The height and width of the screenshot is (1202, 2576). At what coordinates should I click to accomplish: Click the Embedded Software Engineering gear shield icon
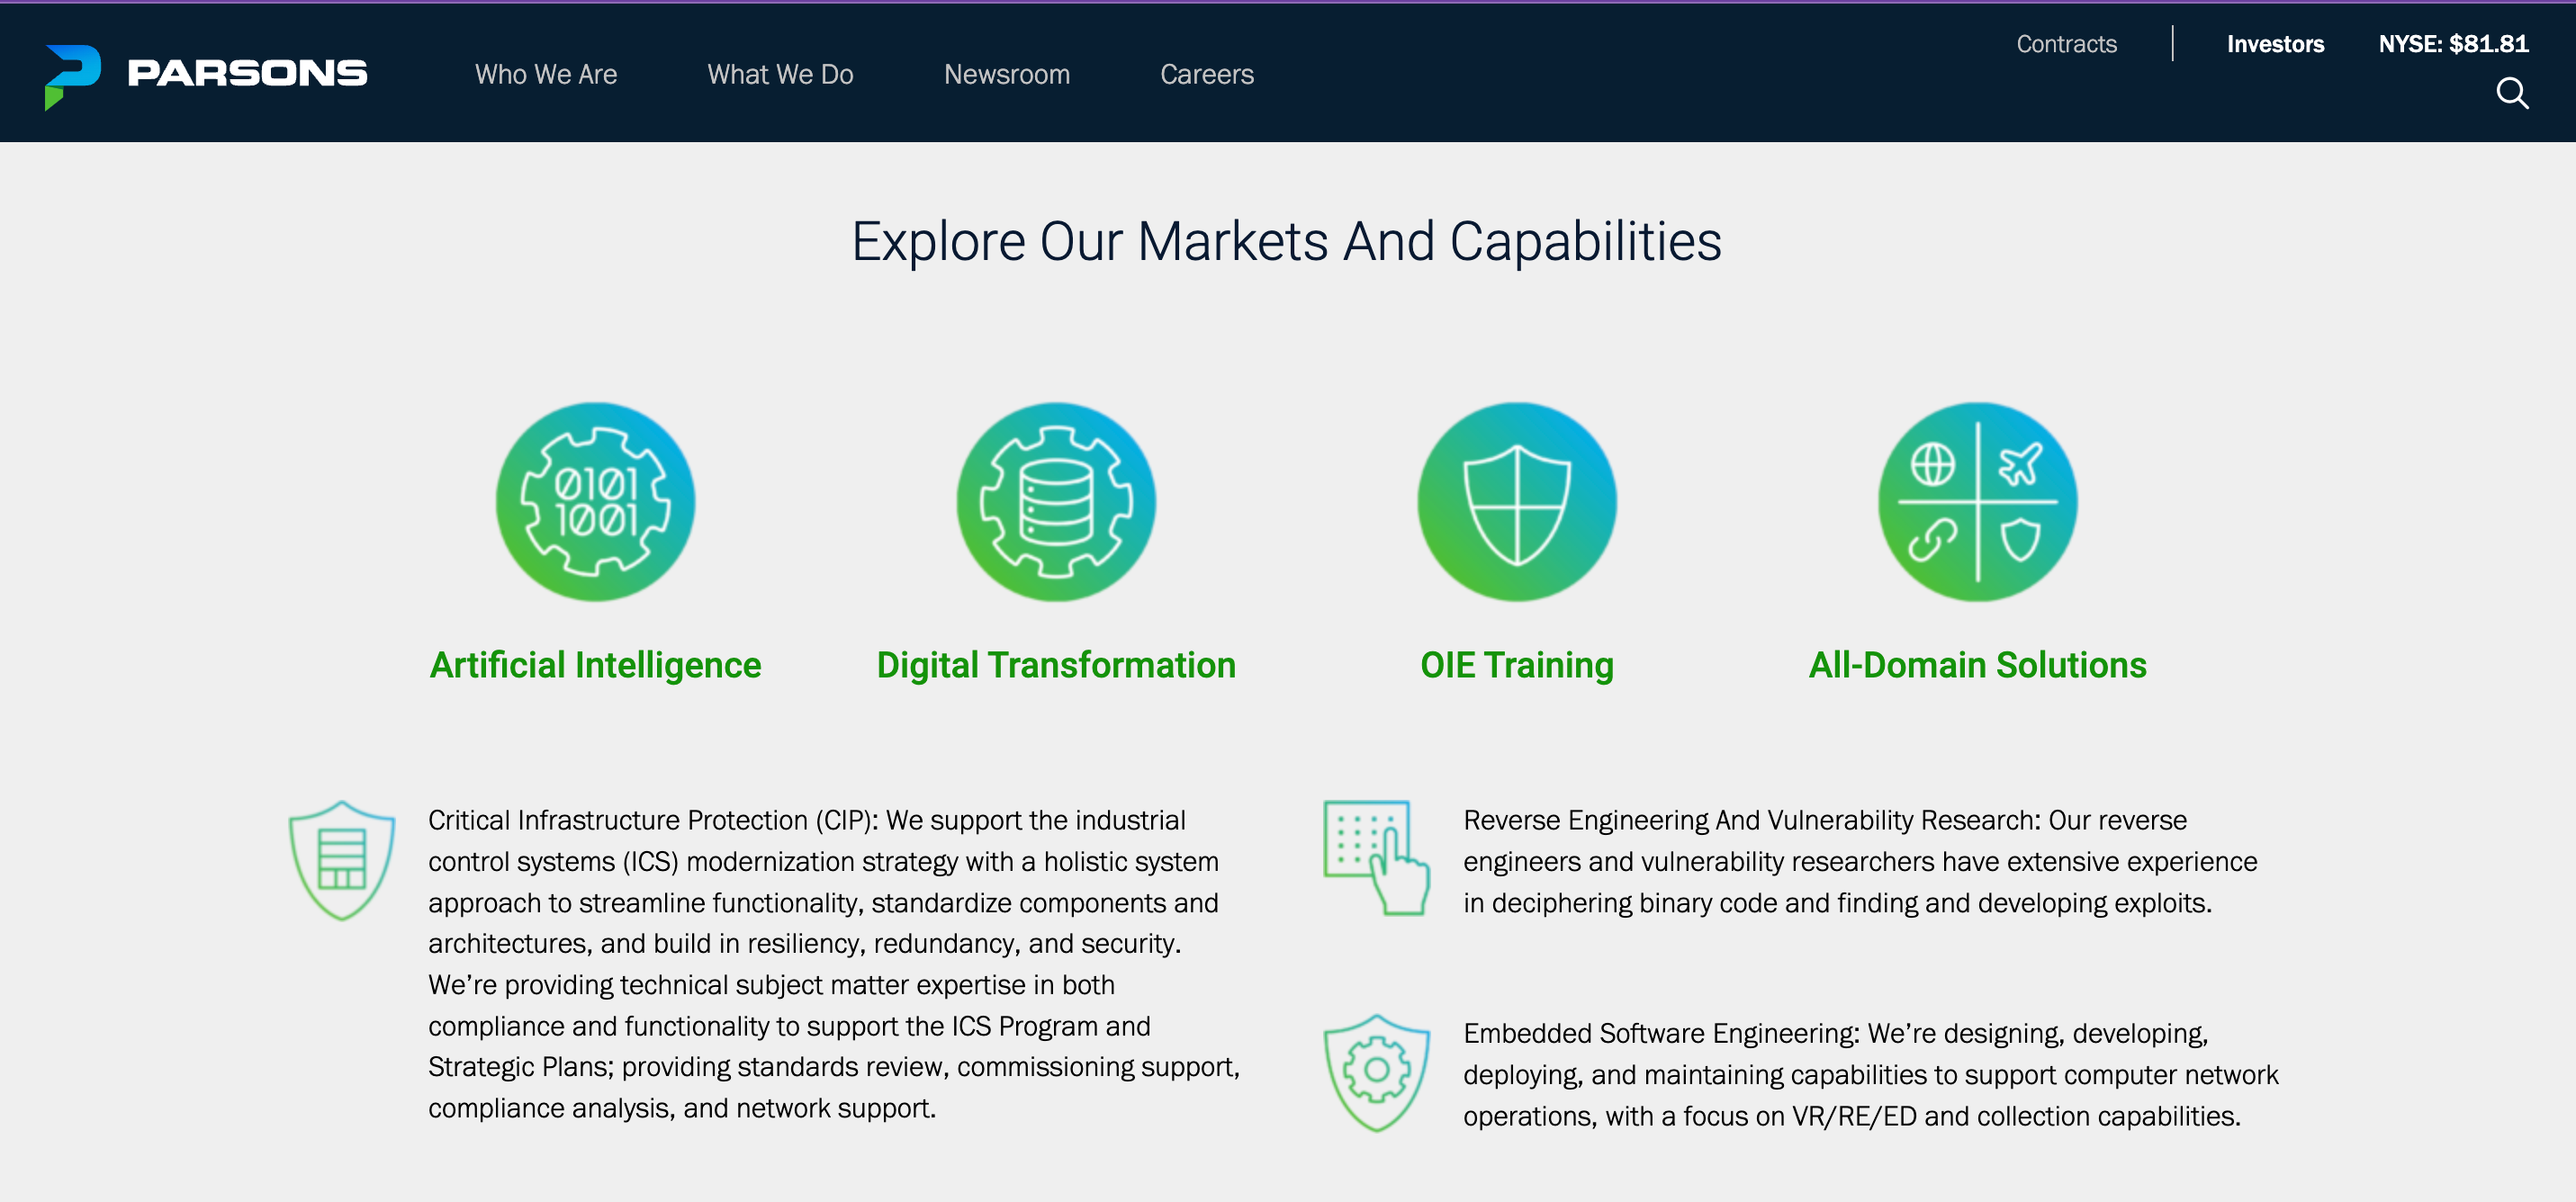pos(1376,1072)
